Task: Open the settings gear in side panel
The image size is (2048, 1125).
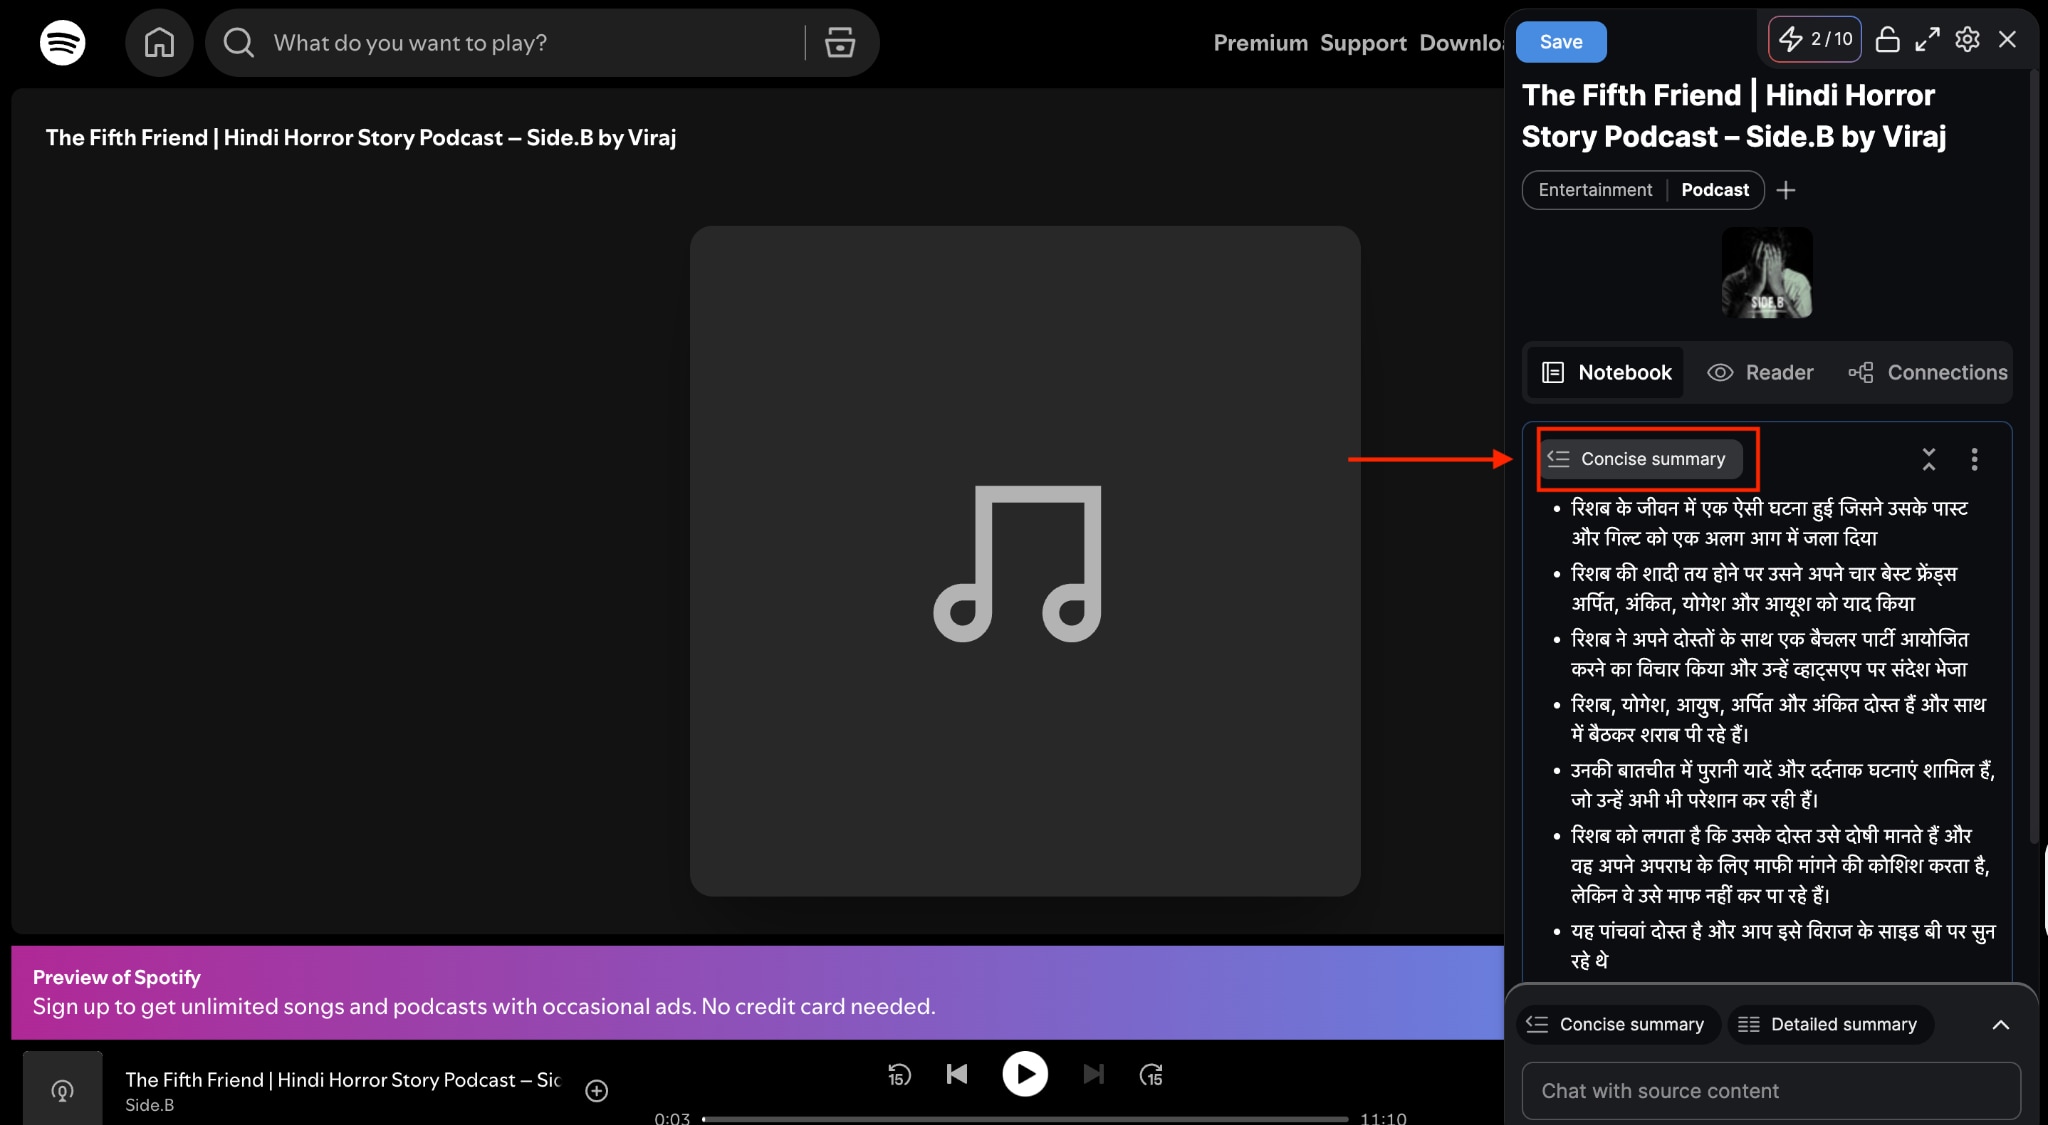Action: pos(1967,40)
